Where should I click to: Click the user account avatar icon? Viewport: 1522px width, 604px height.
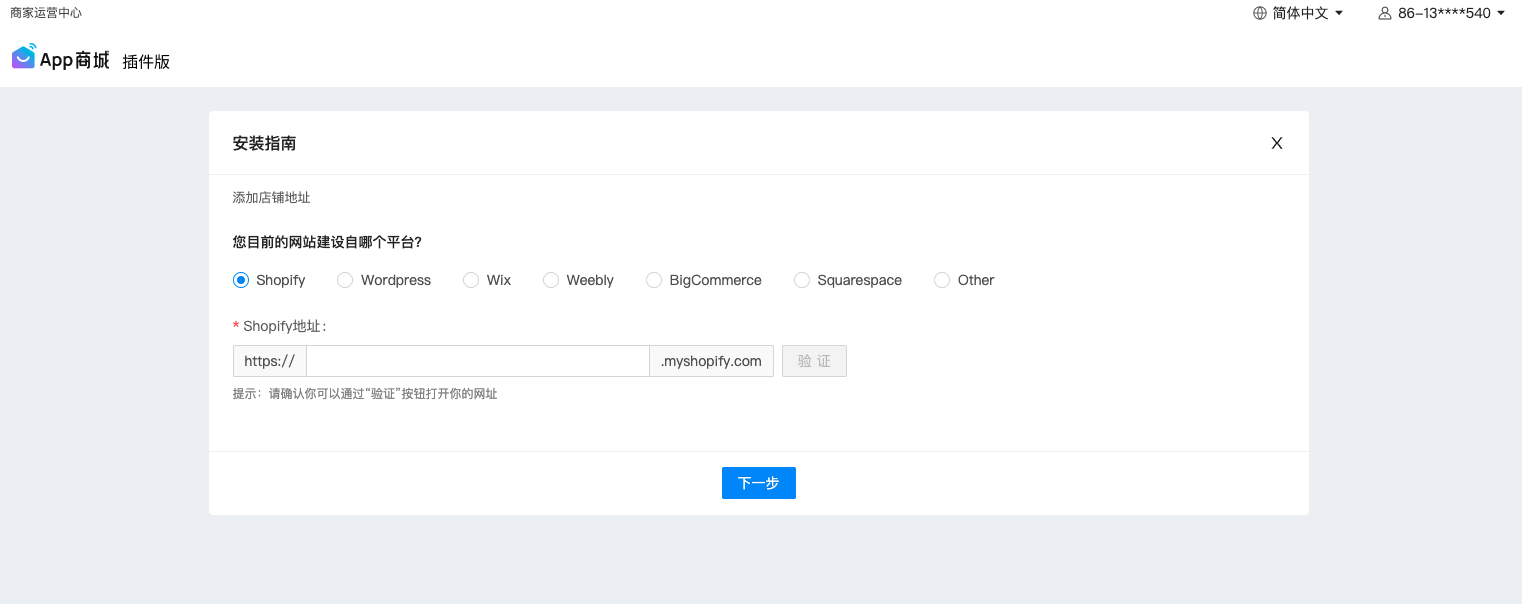[1385, 13]
